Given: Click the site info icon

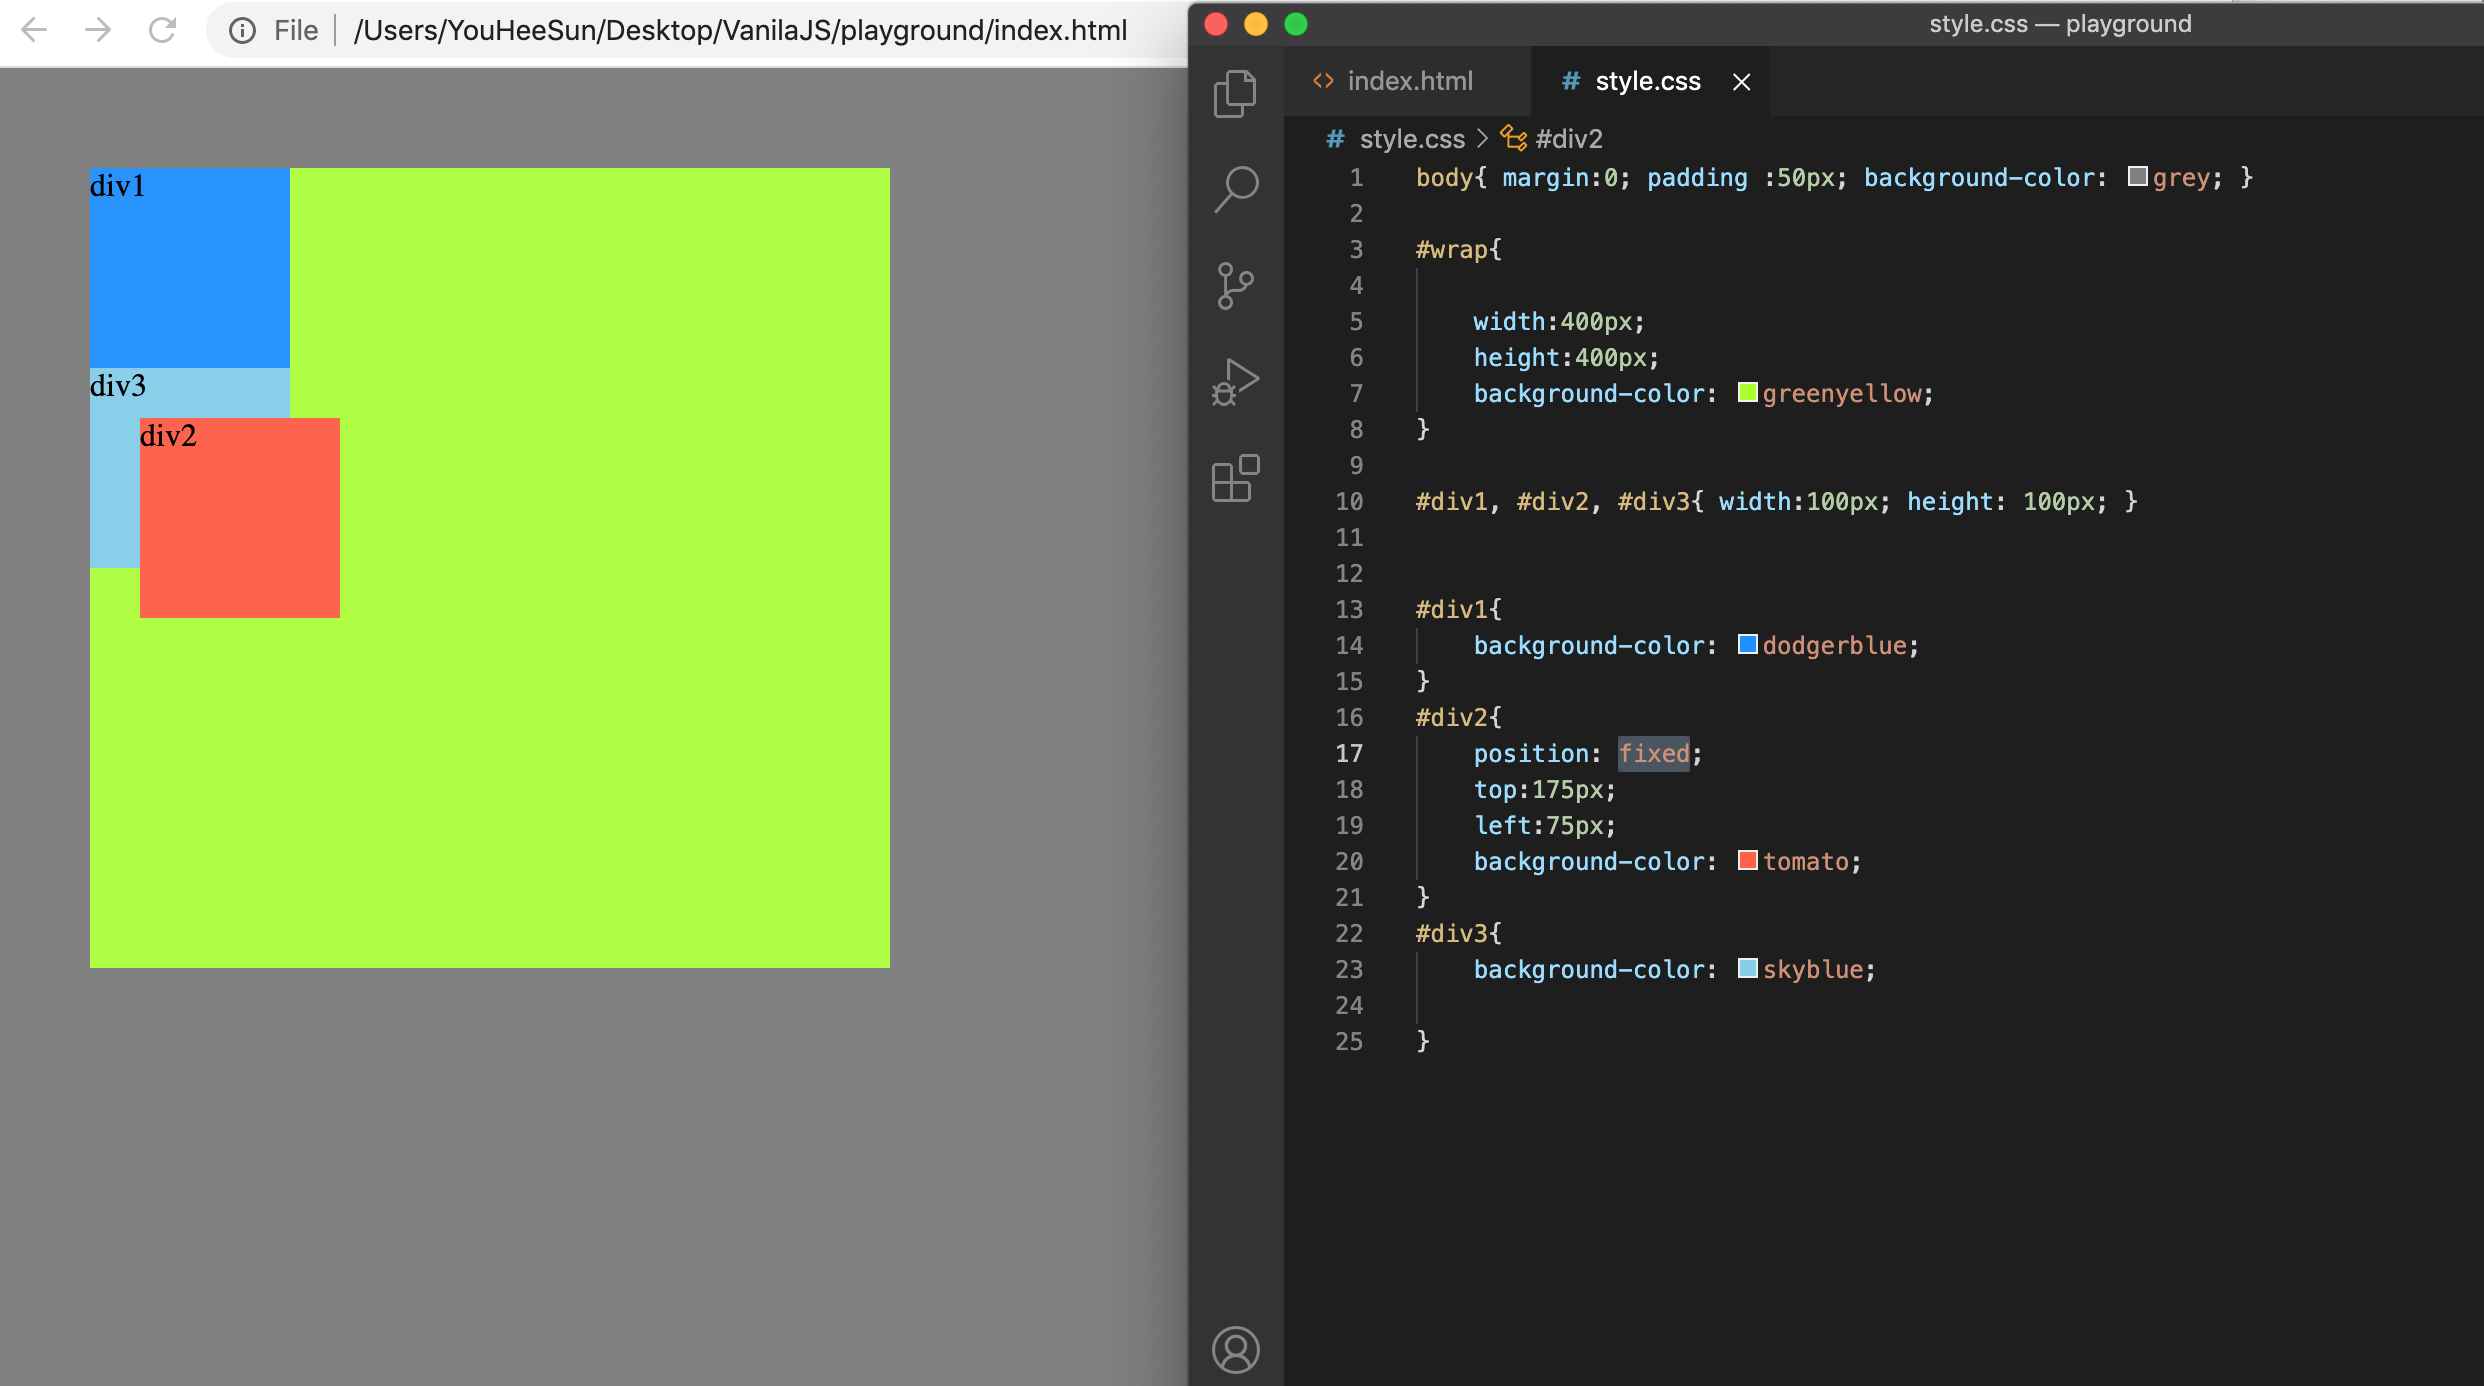Looking at the screenshot, I should [x=242, y=31].
